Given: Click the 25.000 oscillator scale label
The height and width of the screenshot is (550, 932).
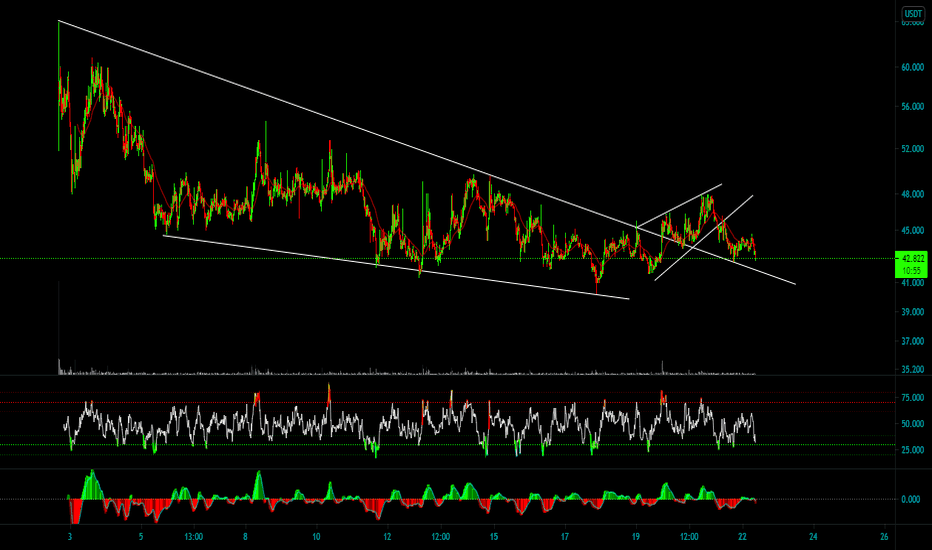Looking at the screenshot, I should [912, 450].
